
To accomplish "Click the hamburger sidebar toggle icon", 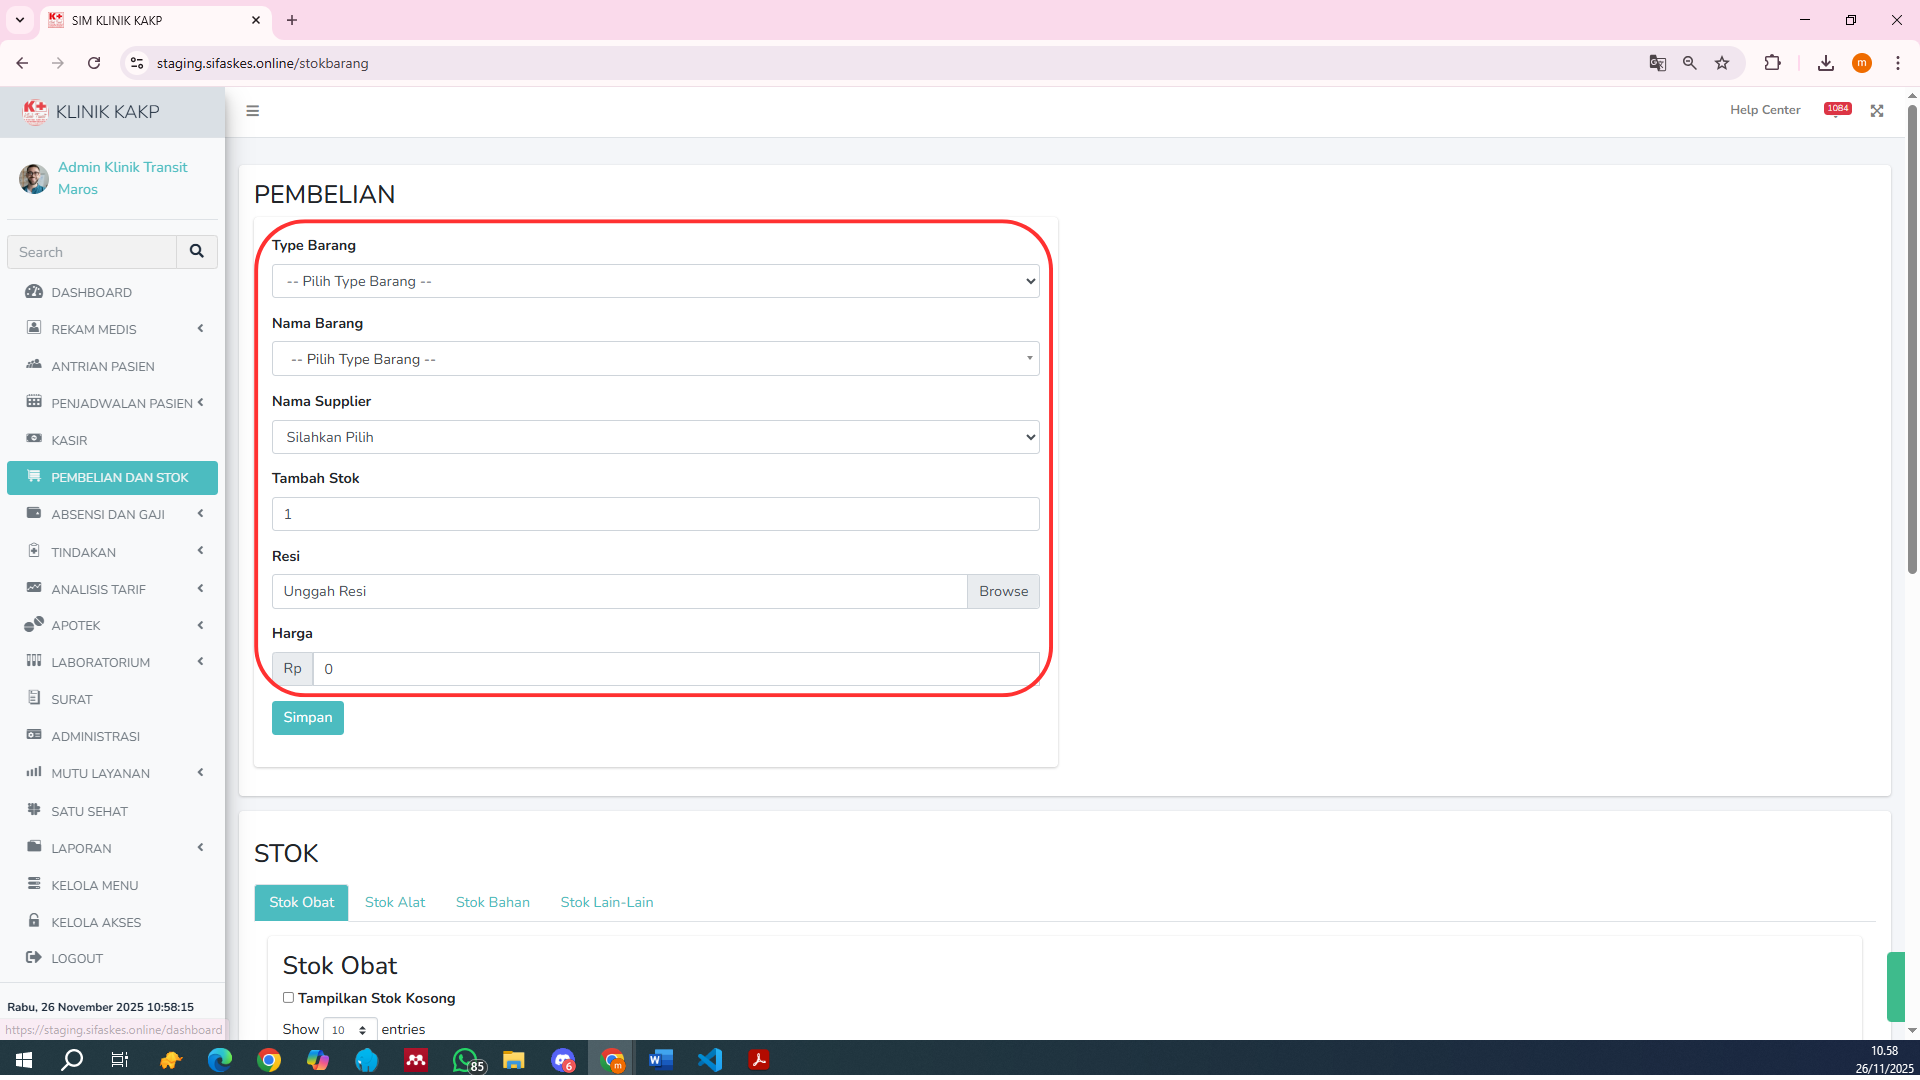I will 253,111.
